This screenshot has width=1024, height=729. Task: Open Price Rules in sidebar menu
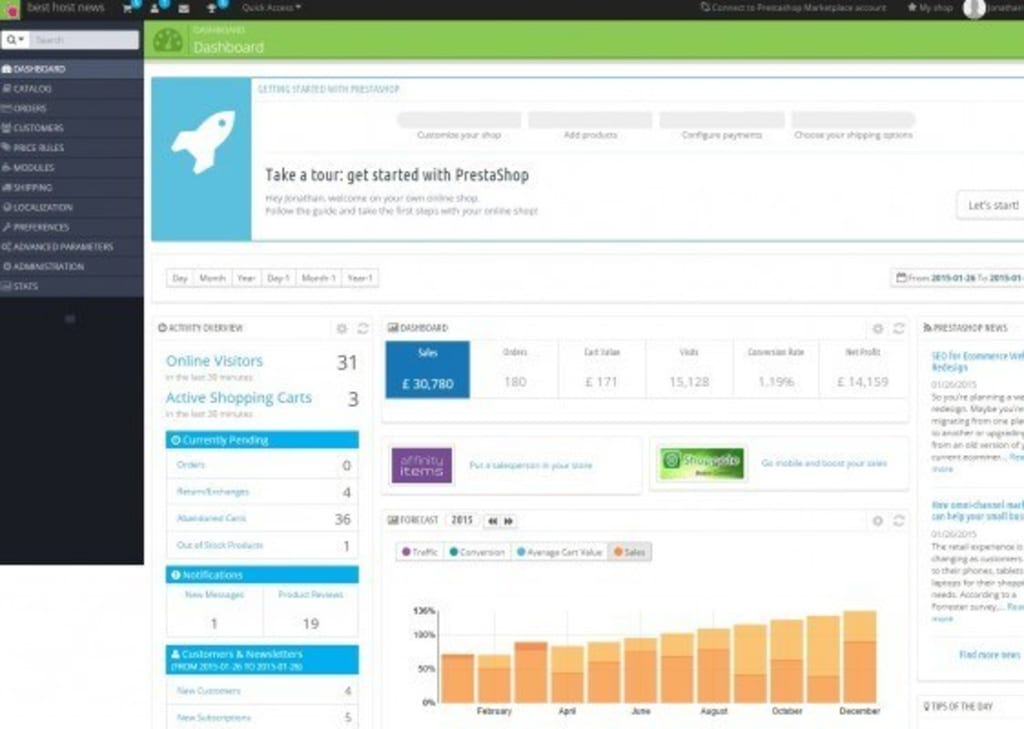[x=72, y=148]
